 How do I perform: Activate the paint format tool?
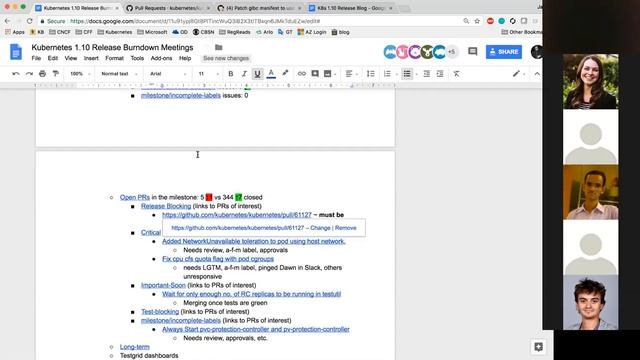click(x=56, y=74)
